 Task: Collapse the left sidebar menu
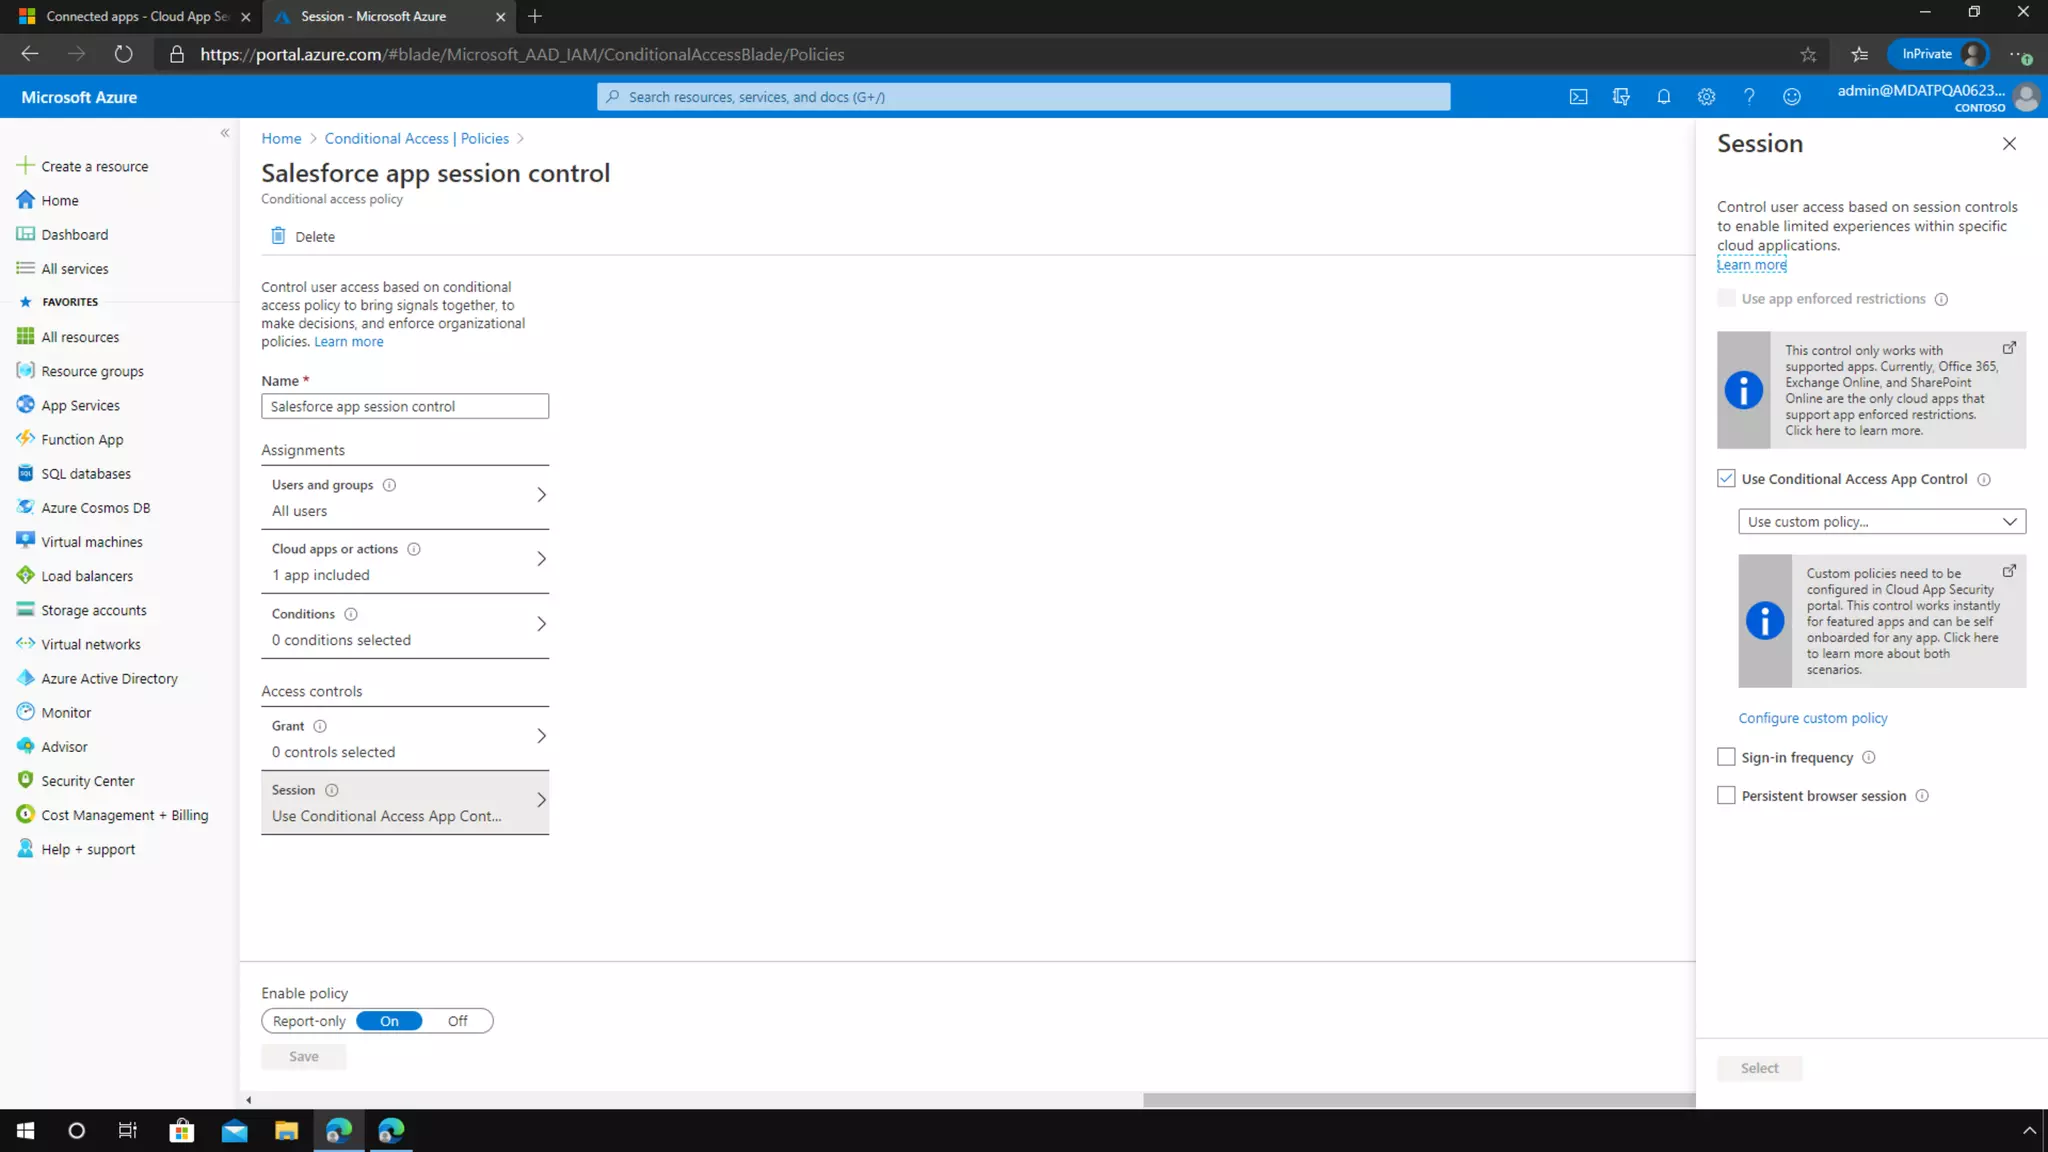[x=224, y=133]
